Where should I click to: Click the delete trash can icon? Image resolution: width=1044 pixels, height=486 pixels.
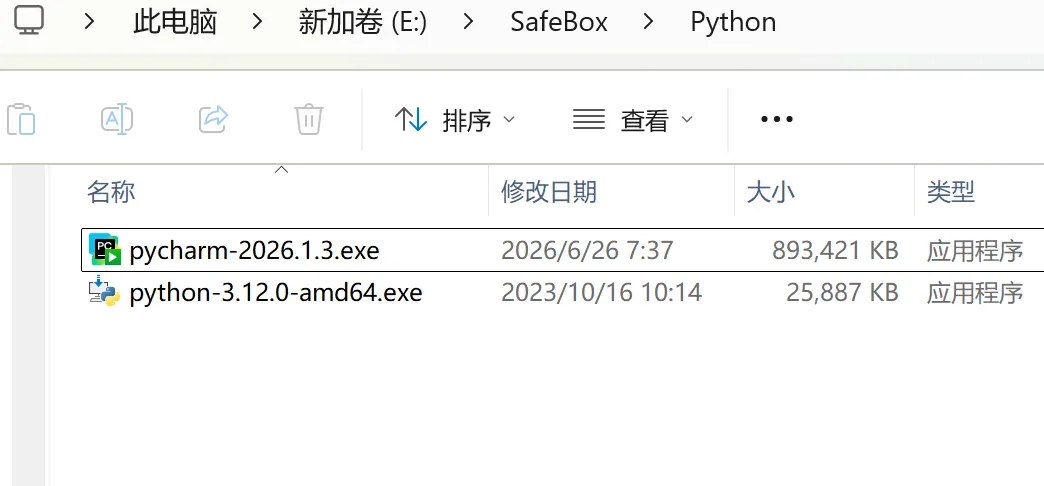pyautogui.click(x=309, y=120)
